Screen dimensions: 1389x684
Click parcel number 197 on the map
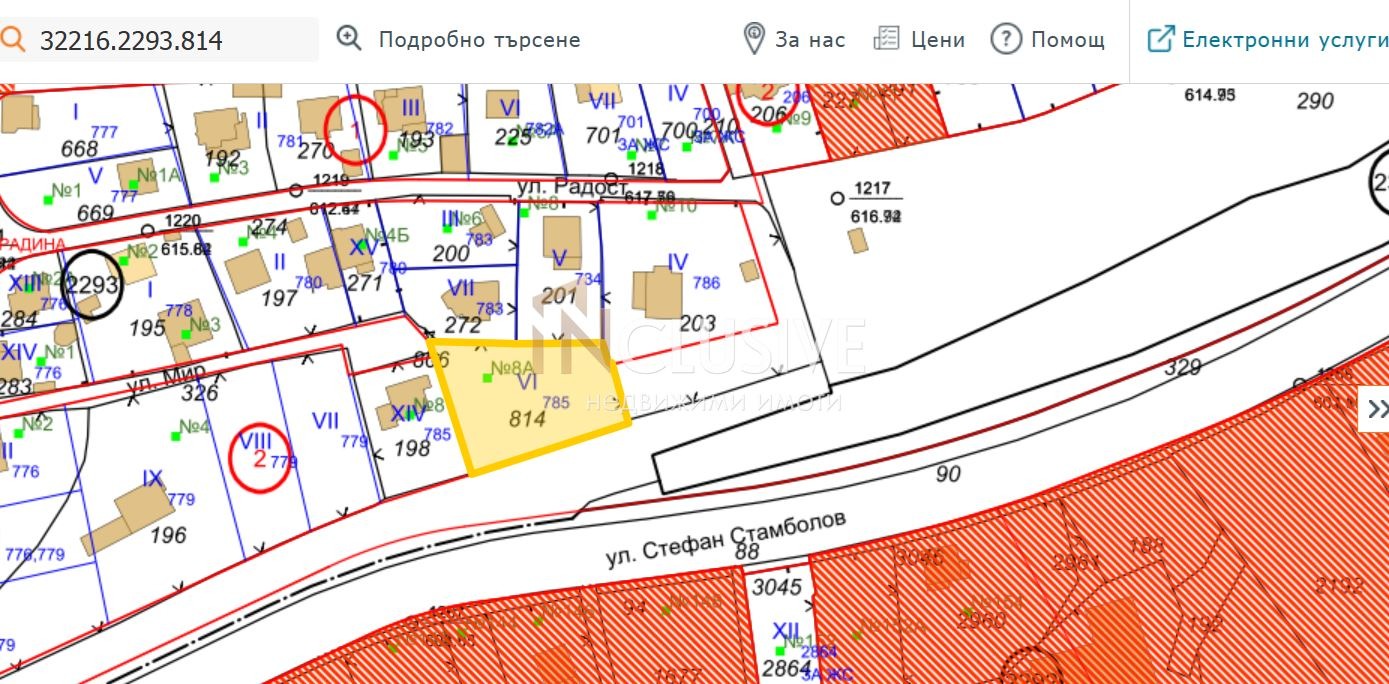coord(279,297)
